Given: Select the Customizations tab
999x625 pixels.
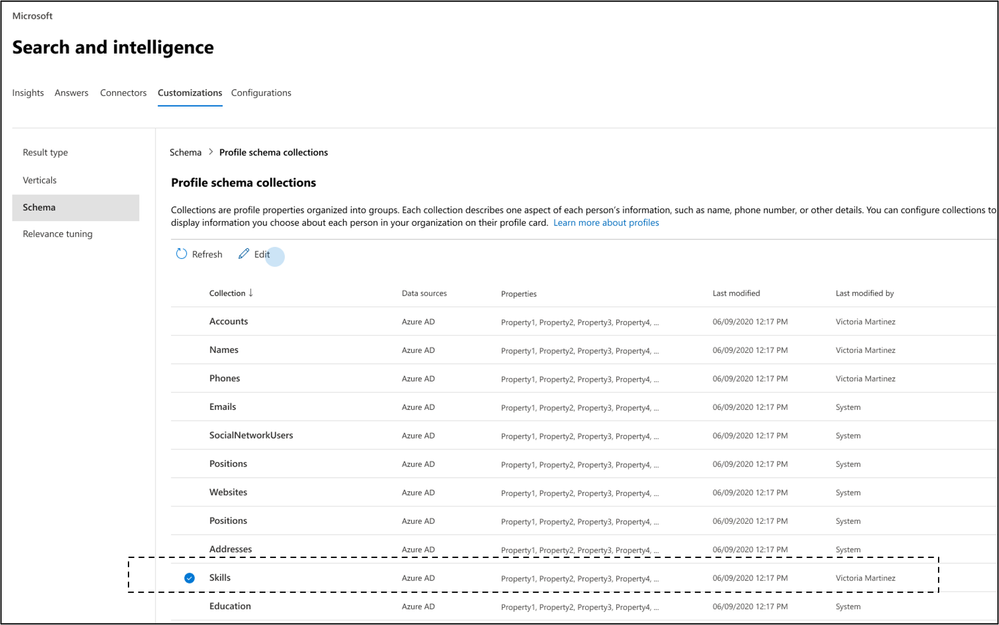Looking at the screenshot, I should click(x=190, y=93).
